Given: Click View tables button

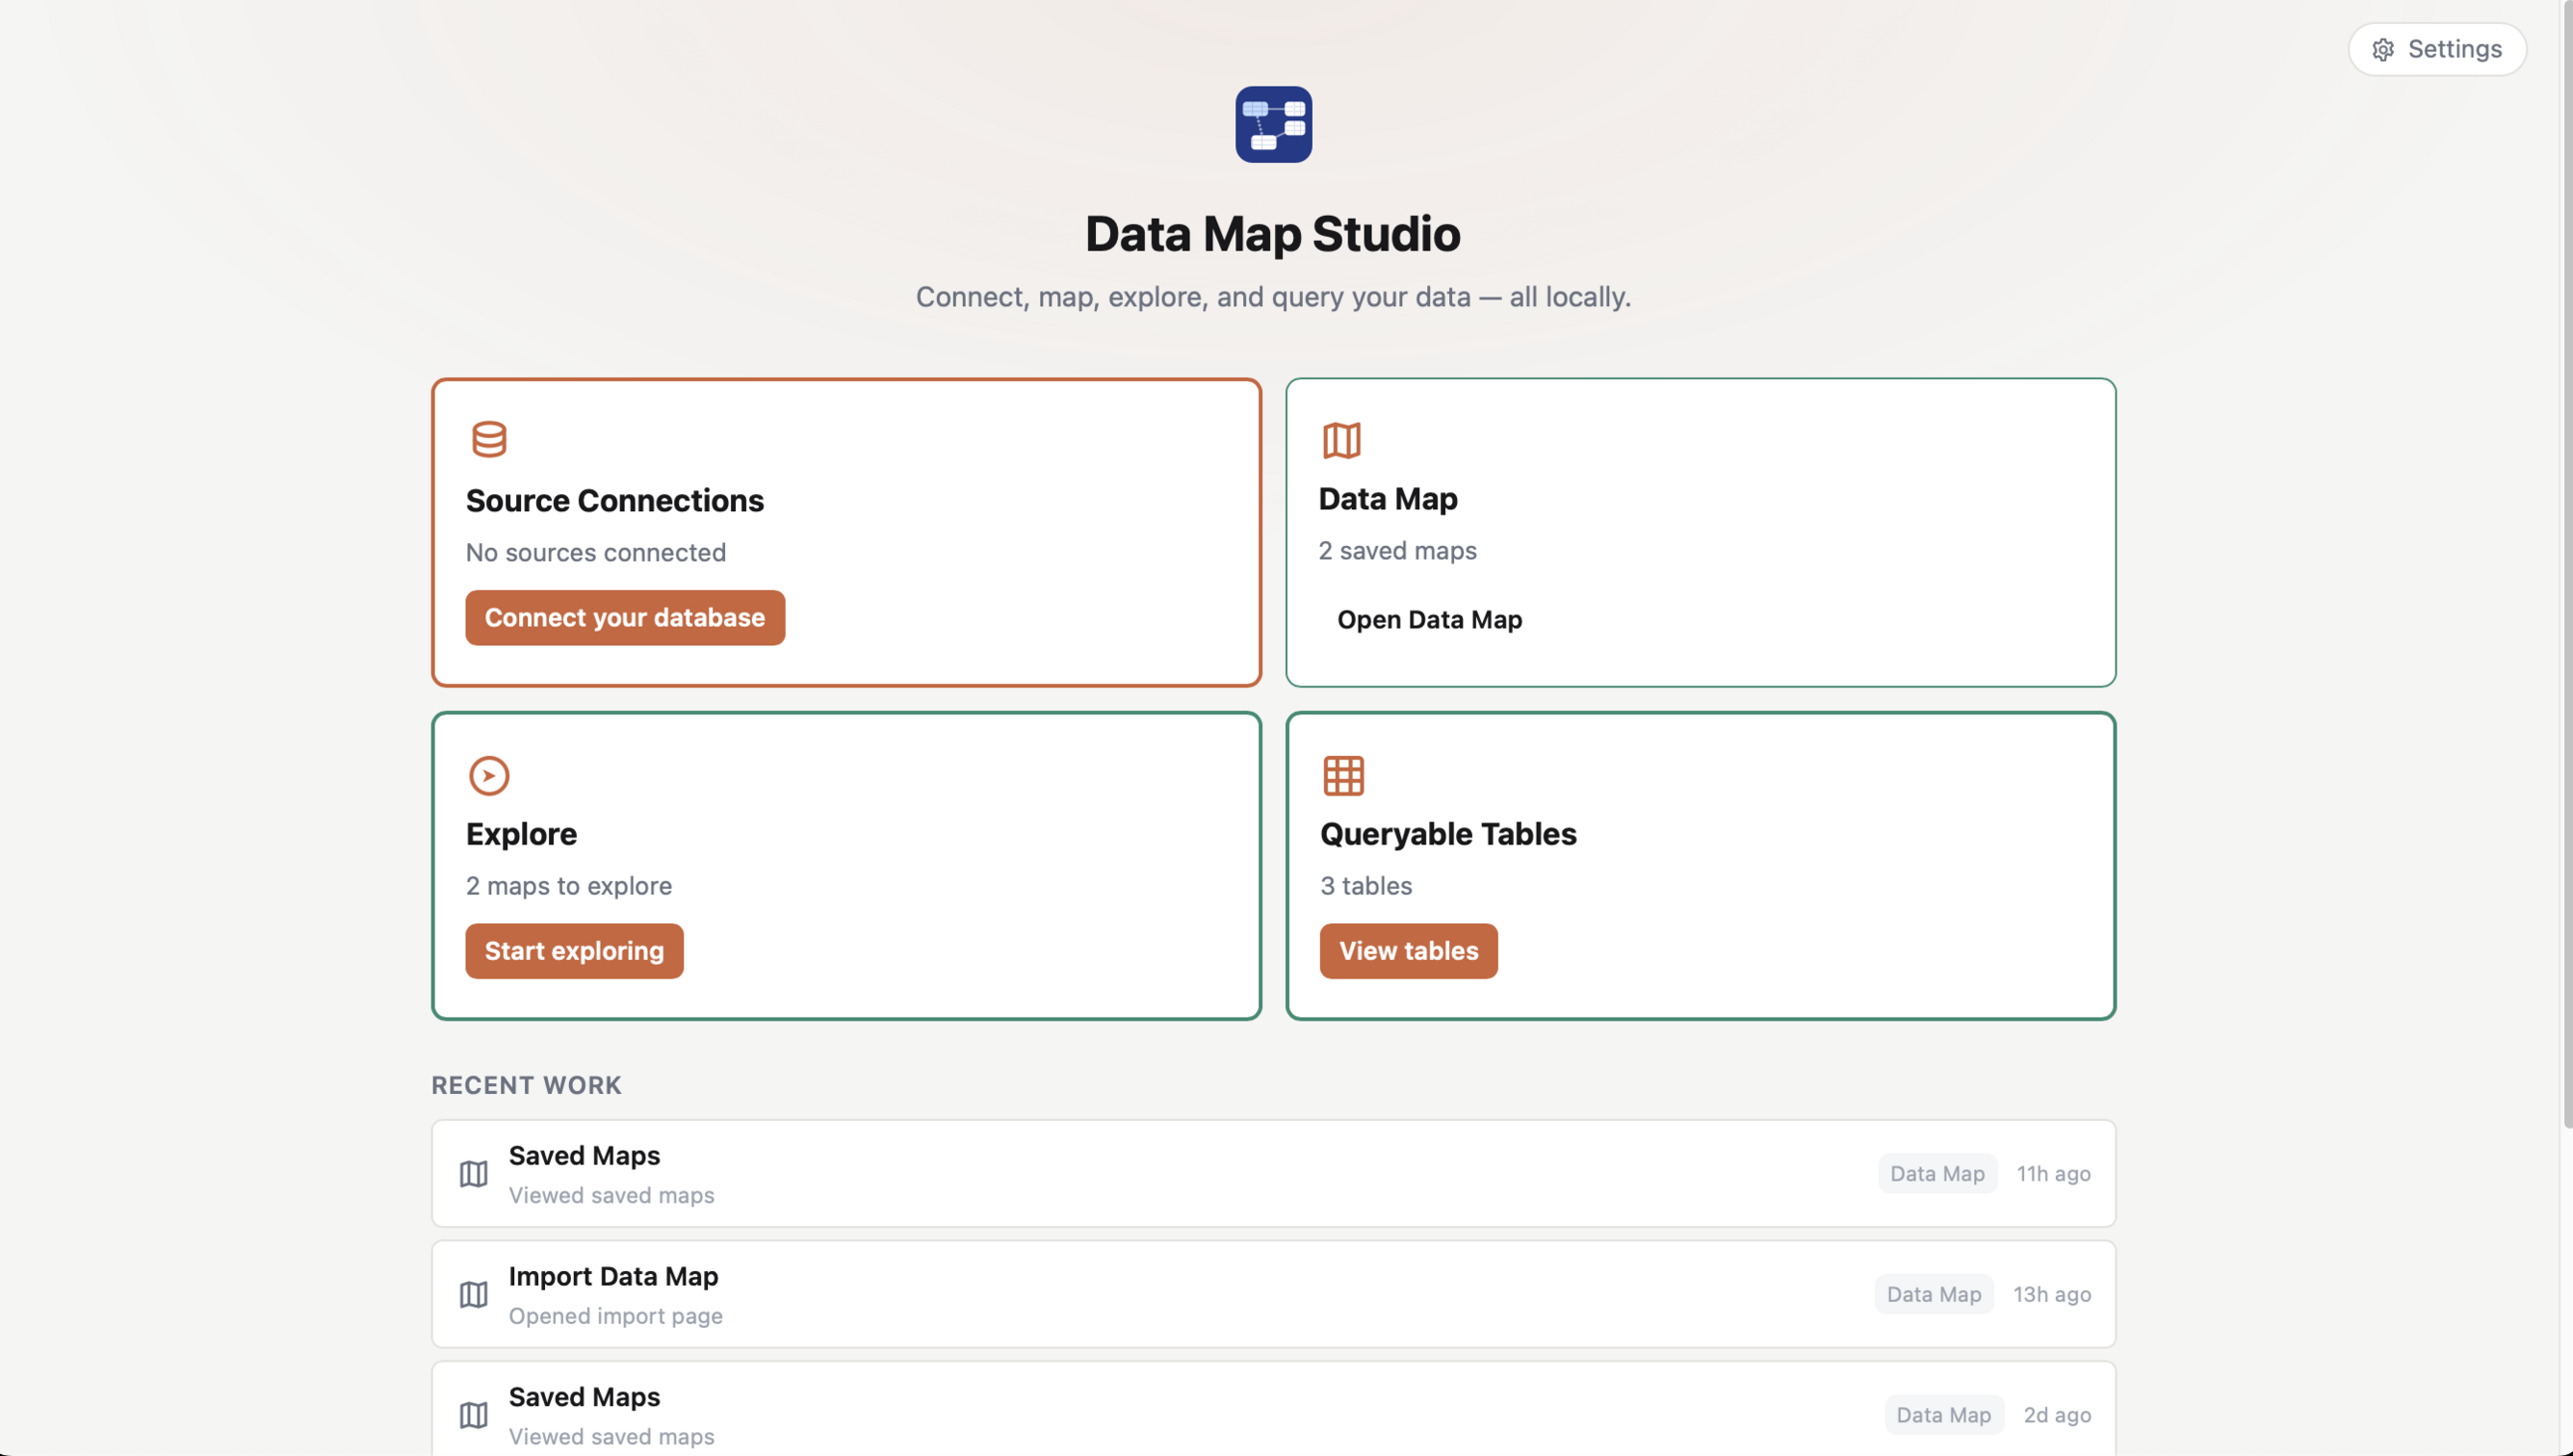Looking at the screenshot, I should [1408, 950].
